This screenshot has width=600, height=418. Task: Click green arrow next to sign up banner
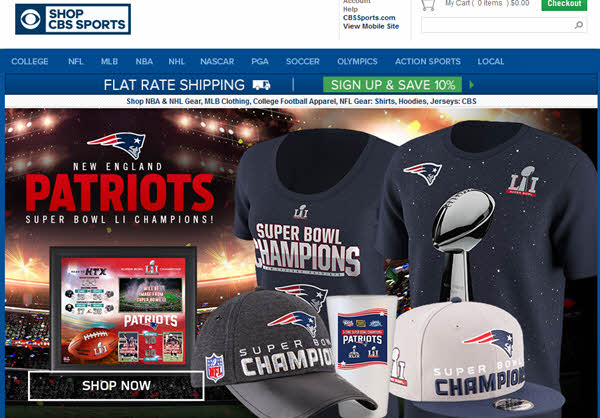(x=471, y=85)
